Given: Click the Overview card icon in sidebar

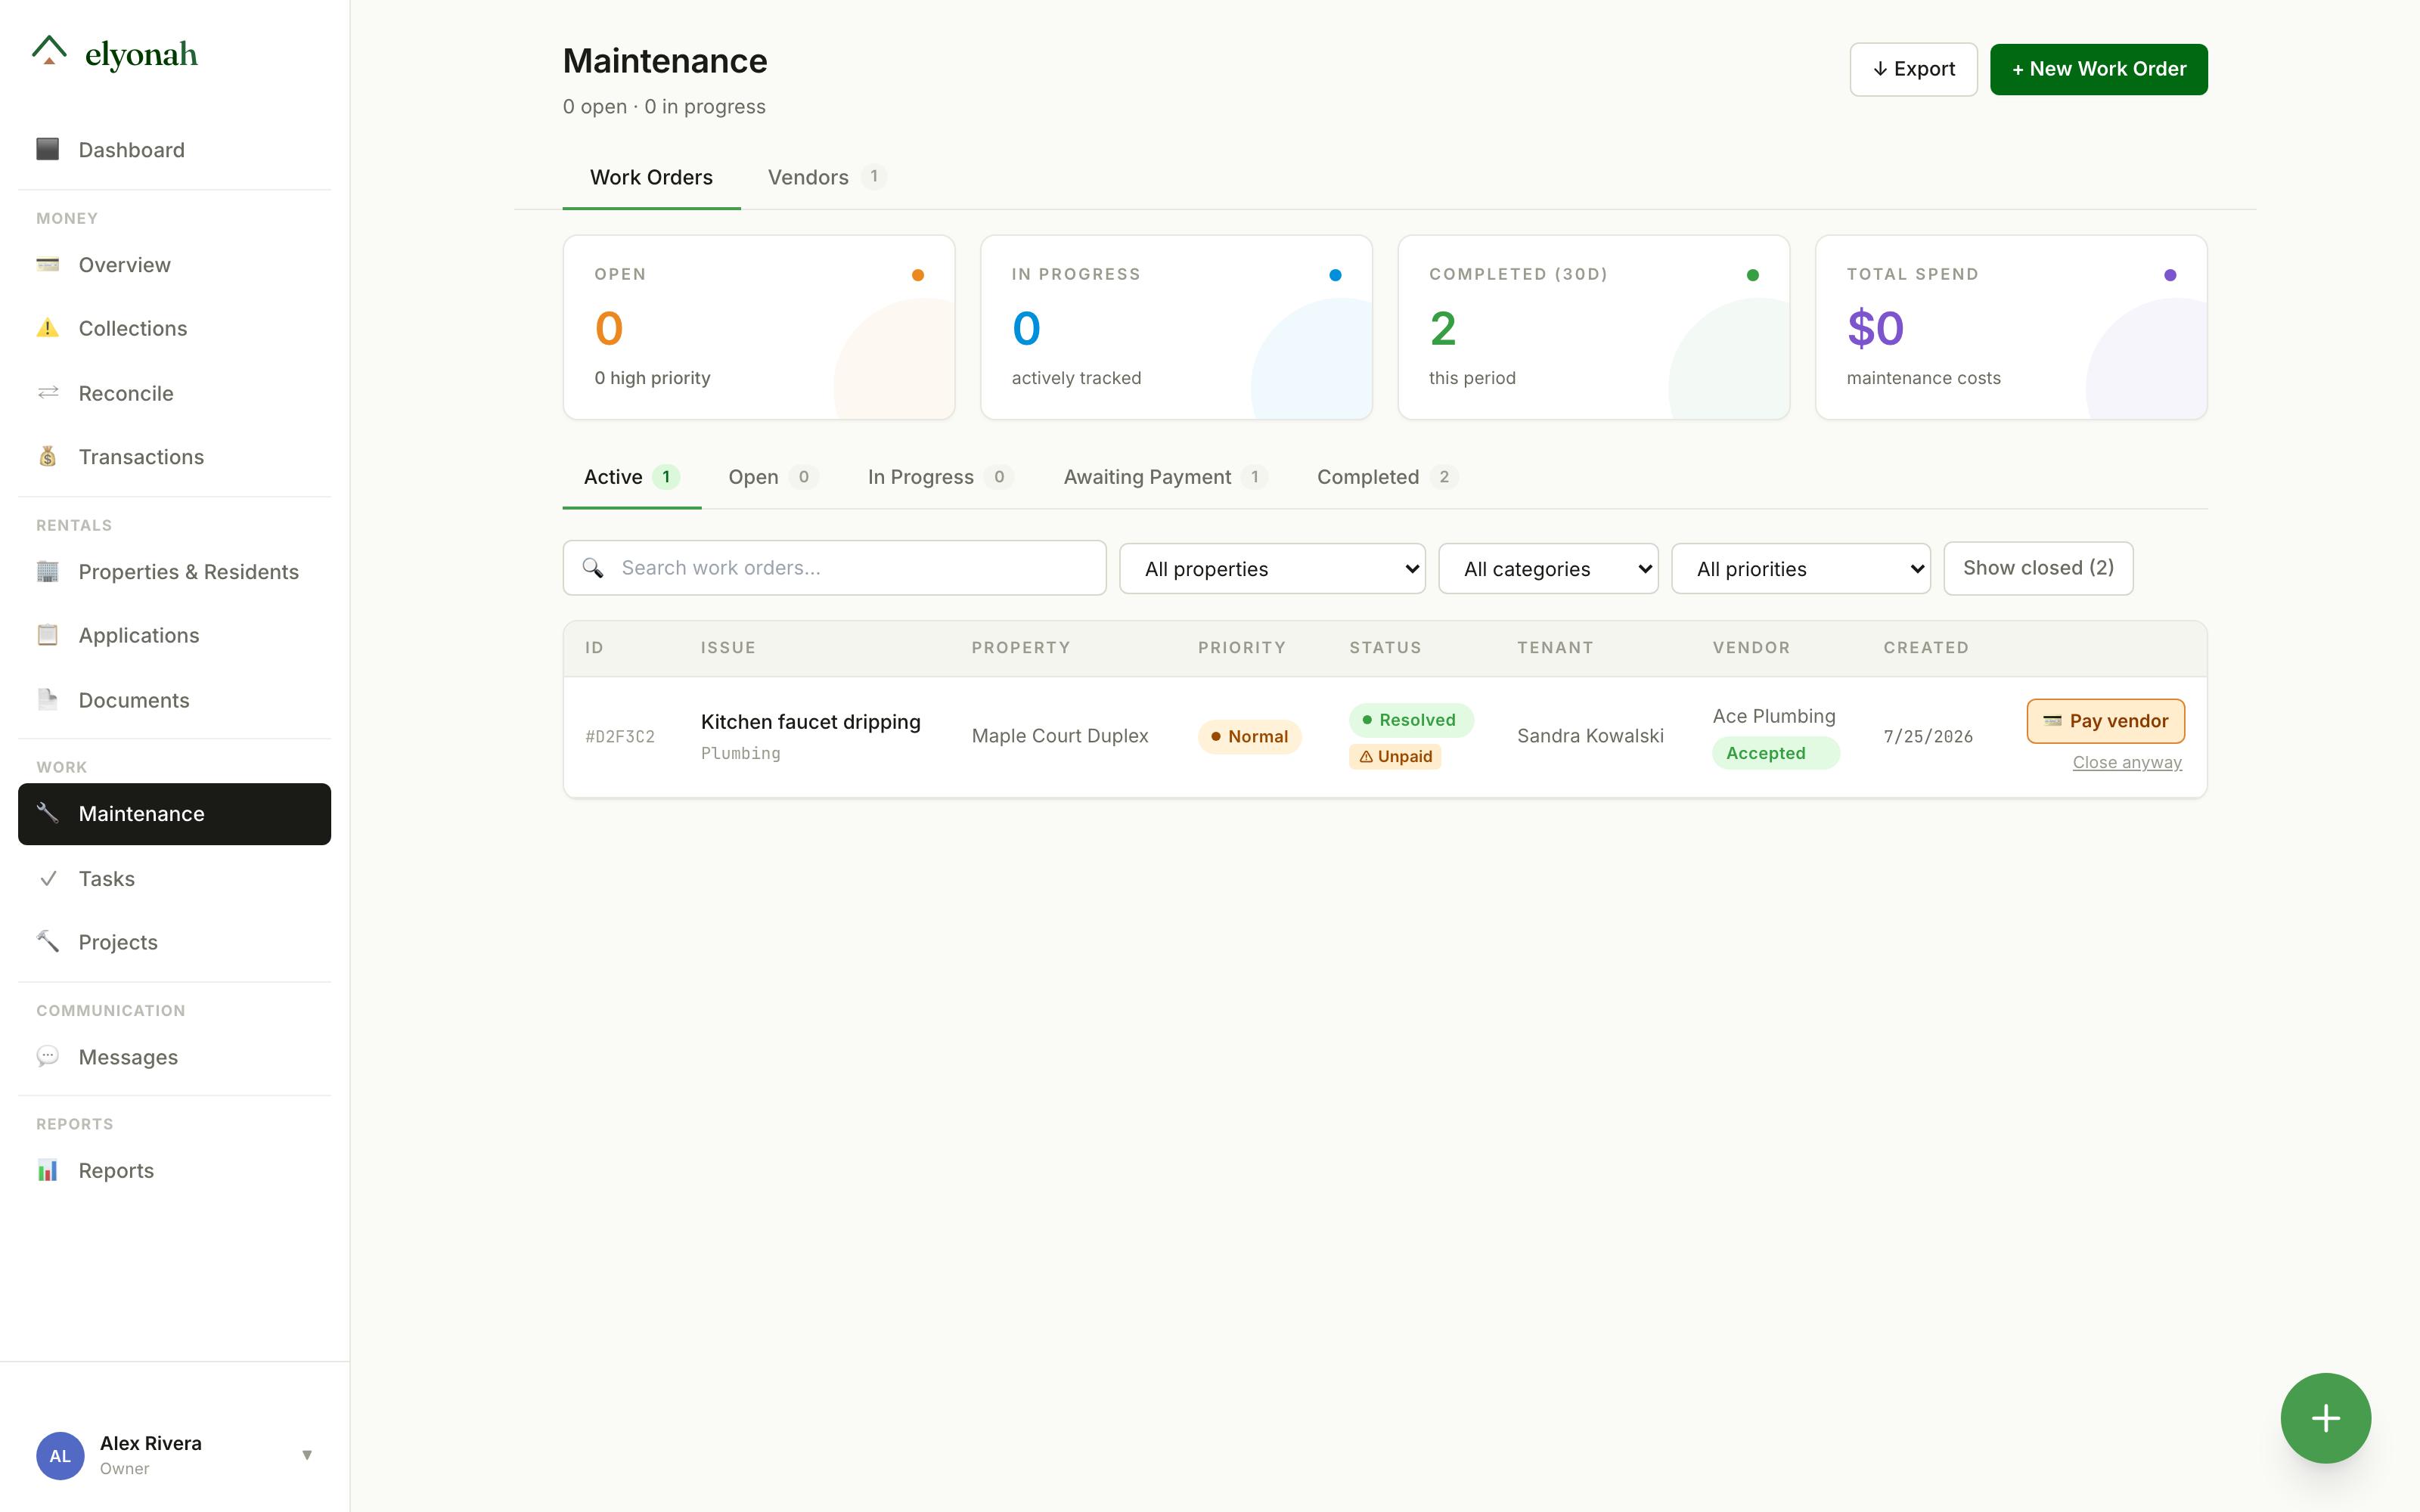Looking at the screenshot, I should (x=48, y=265).
